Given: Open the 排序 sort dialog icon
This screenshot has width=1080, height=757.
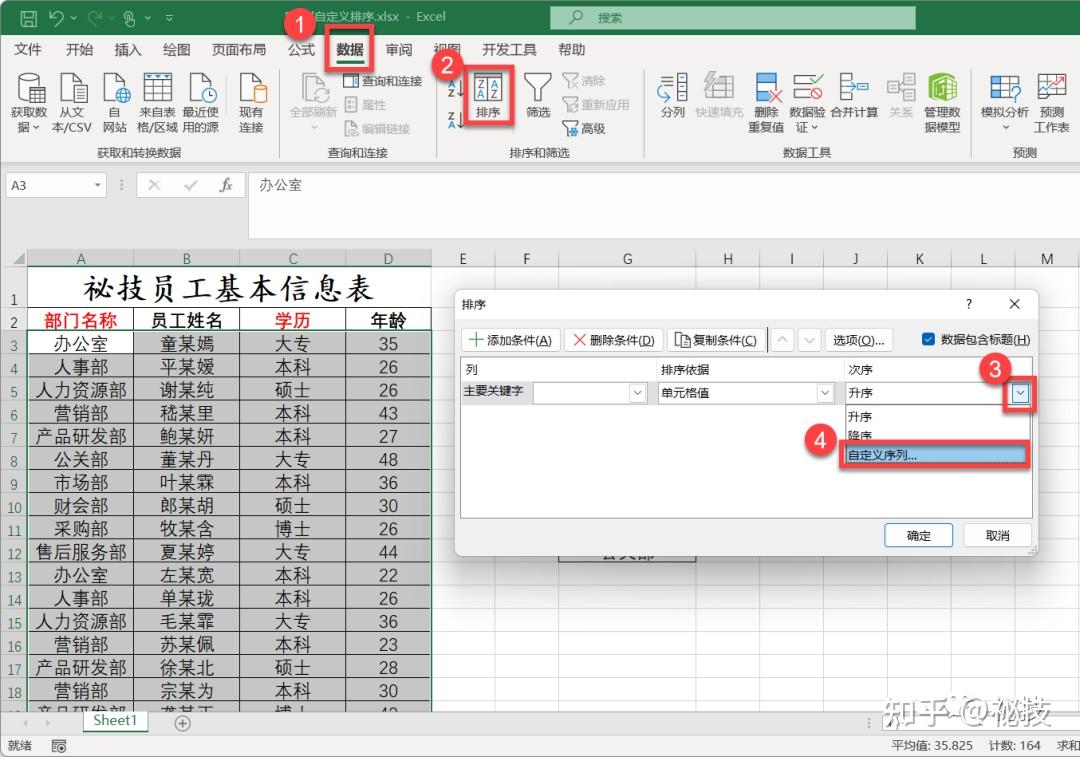Looking at the screenshot, I should tap(488, 95).
